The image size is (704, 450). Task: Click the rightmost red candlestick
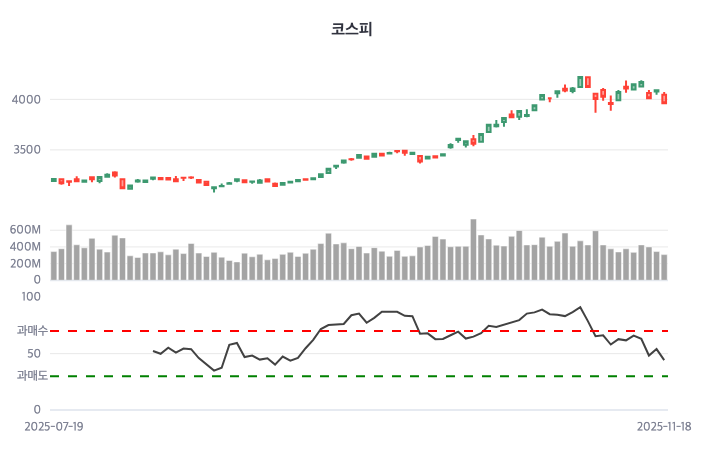pos(664,98)
